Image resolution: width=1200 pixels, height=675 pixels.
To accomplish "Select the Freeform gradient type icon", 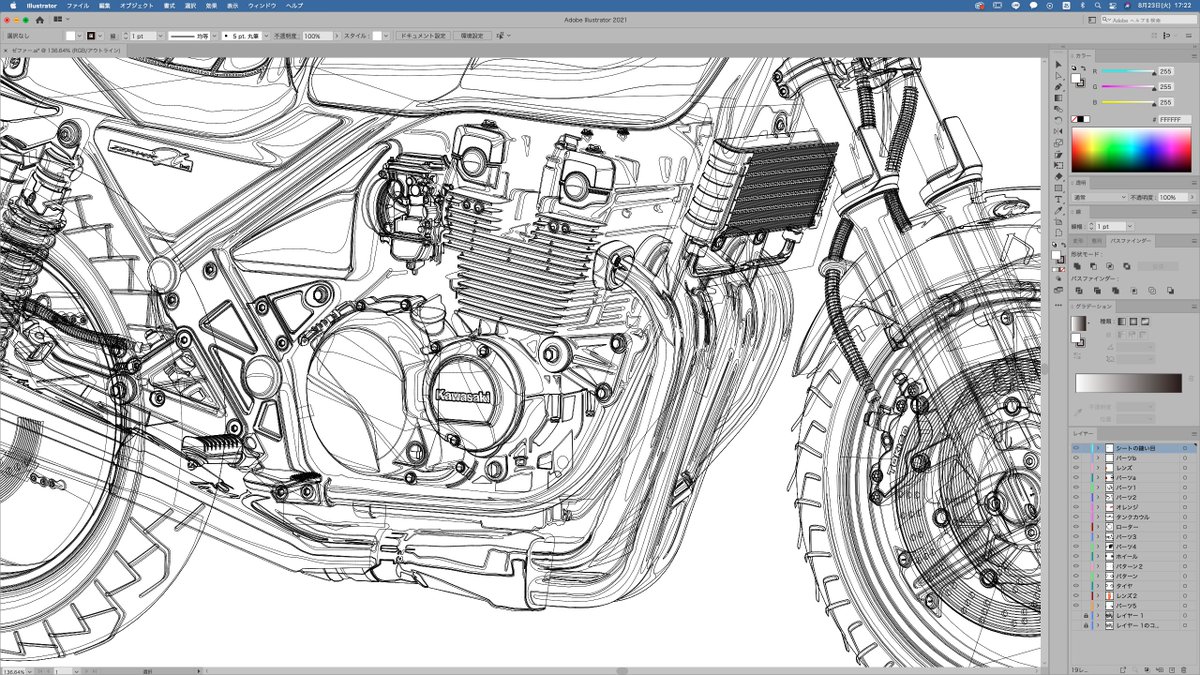I will click(1146, 321).
